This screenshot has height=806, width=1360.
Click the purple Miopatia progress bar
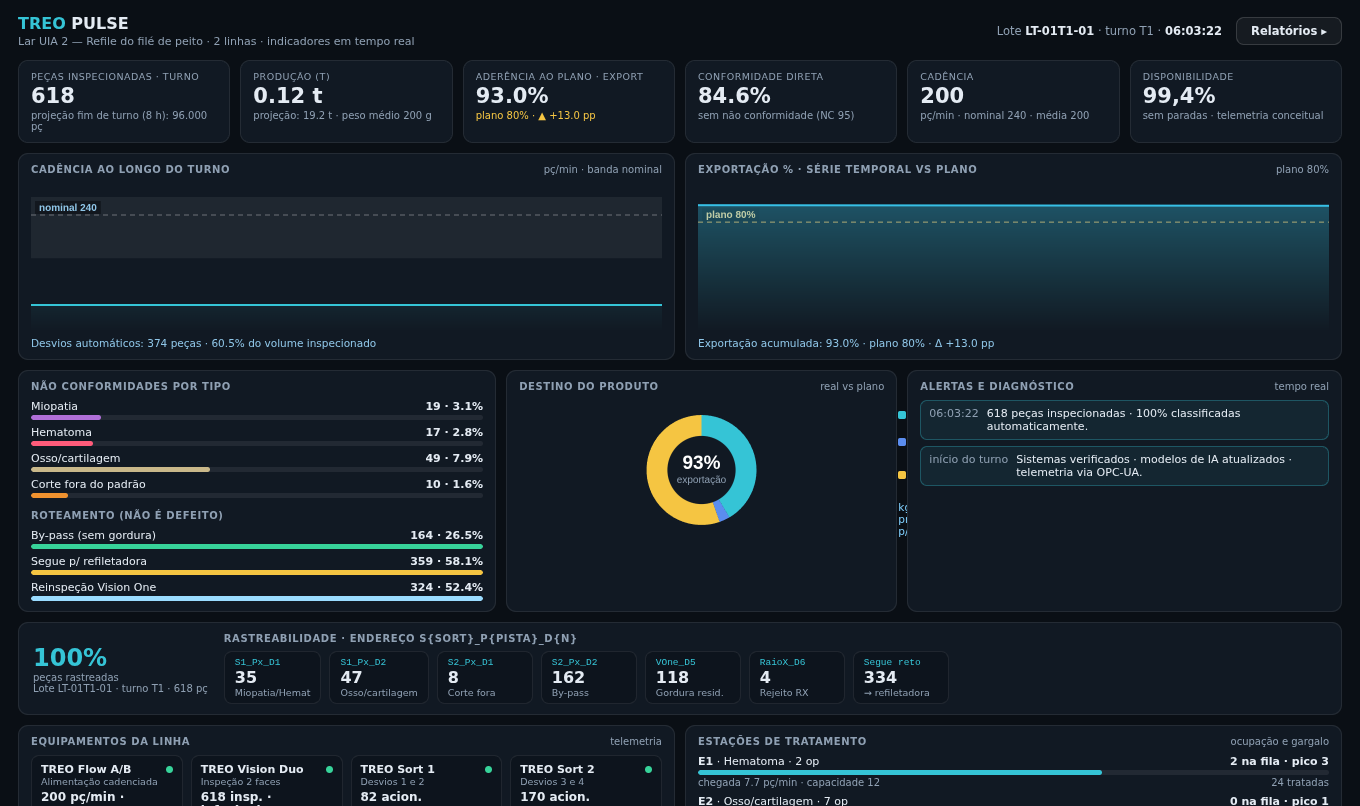[66, 418]
